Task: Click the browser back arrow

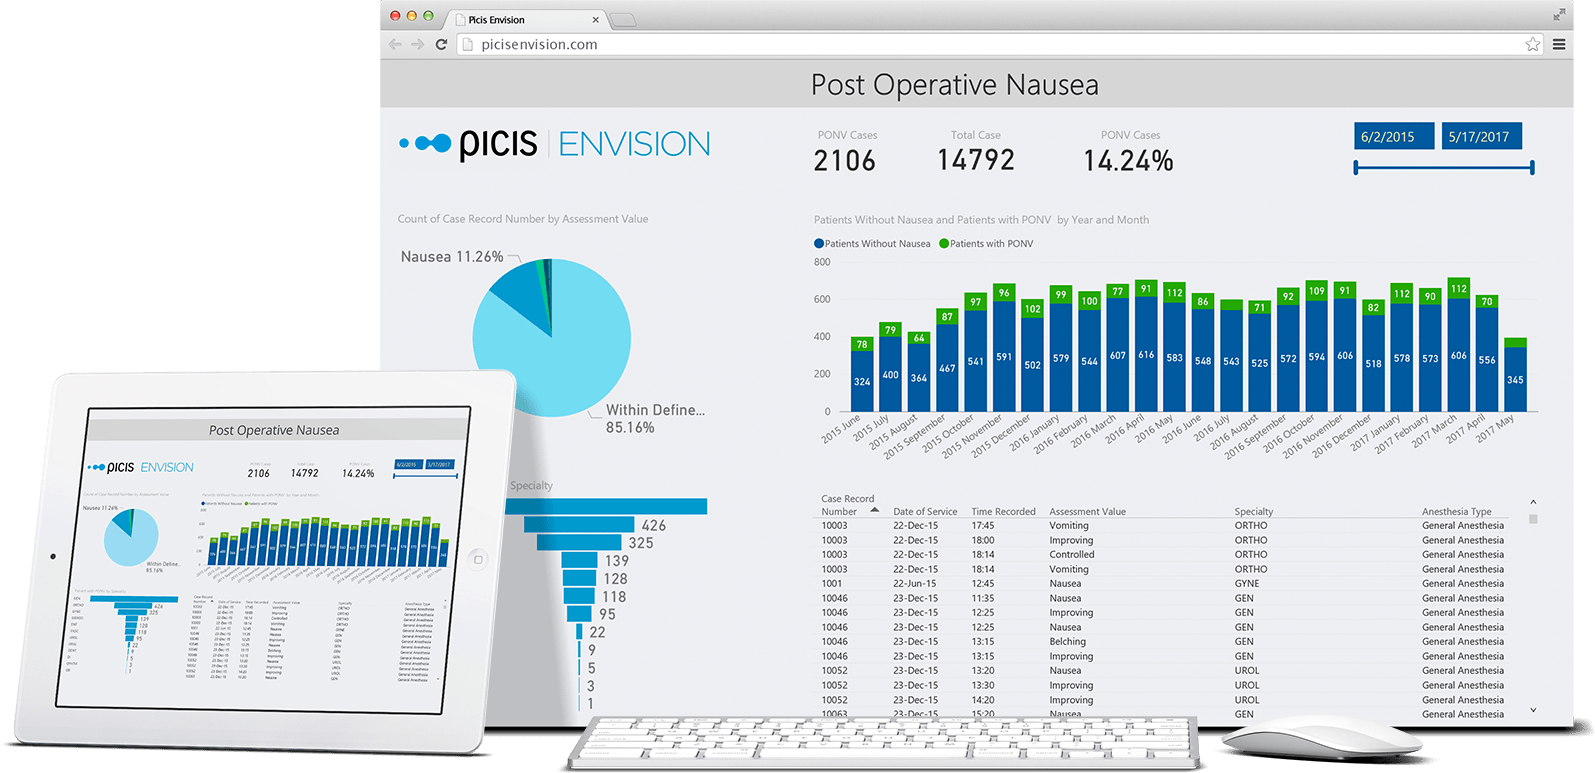Action: (x=395, y=44)
